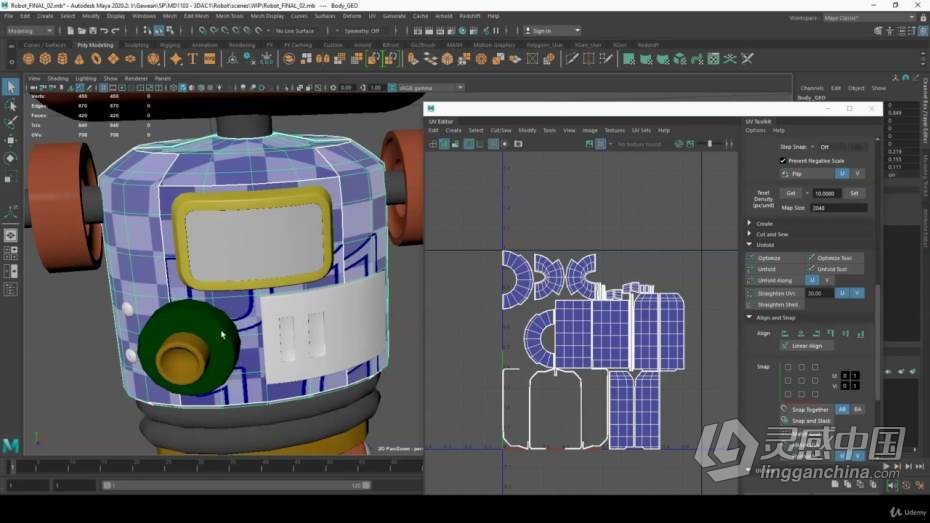The height and width of the screenshot is (523, 930).
Task: Toggle the Flip V direction button
Action: (857, 174)
